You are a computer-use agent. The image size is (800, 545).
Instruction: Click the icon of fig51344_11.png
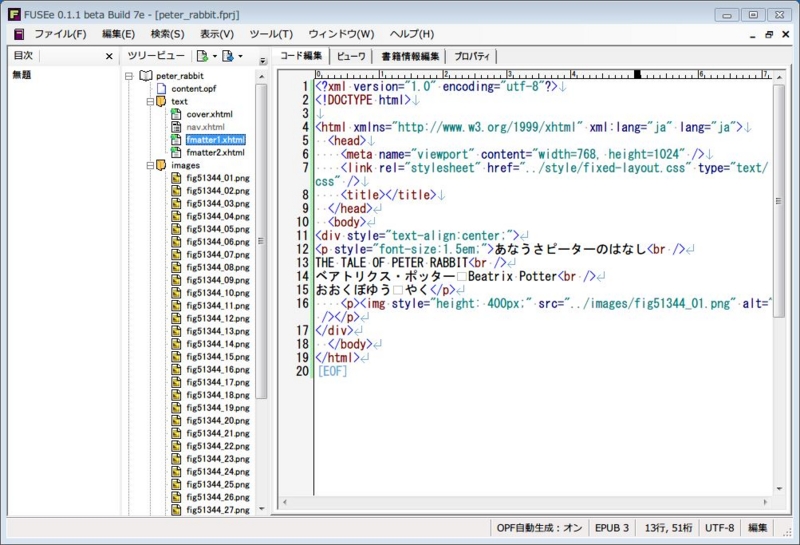point(176,305)
